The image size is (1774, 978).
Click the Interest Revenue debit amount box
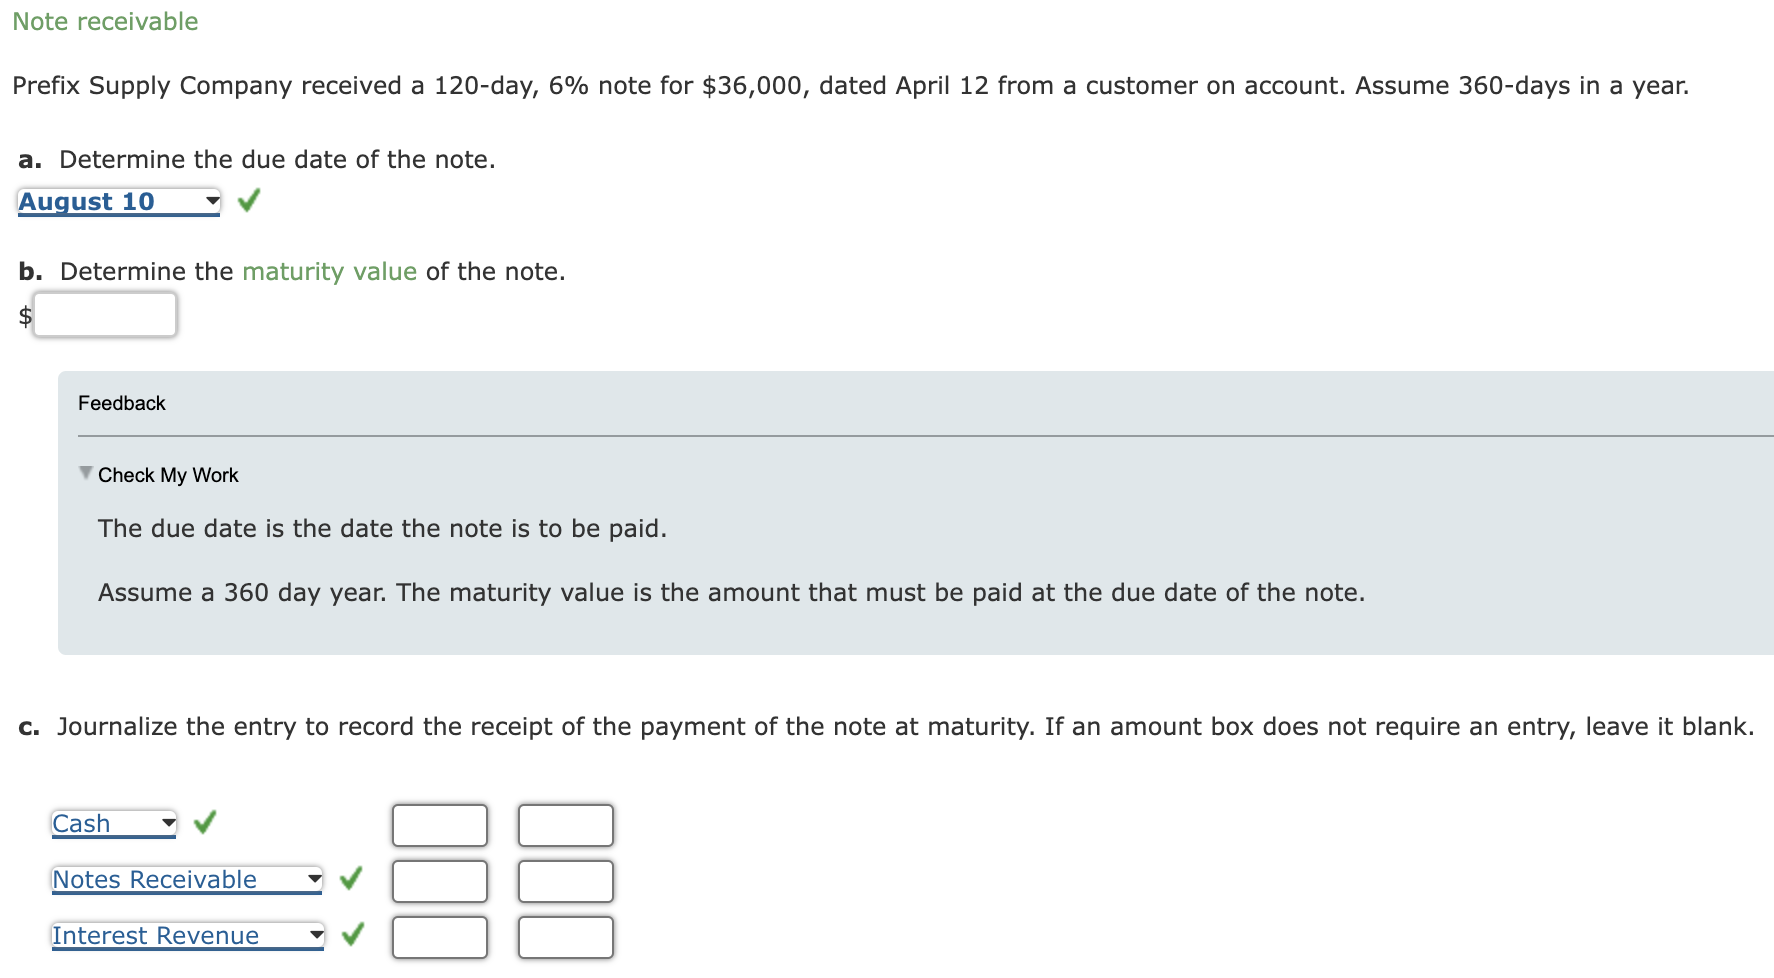tap(440, 936)
